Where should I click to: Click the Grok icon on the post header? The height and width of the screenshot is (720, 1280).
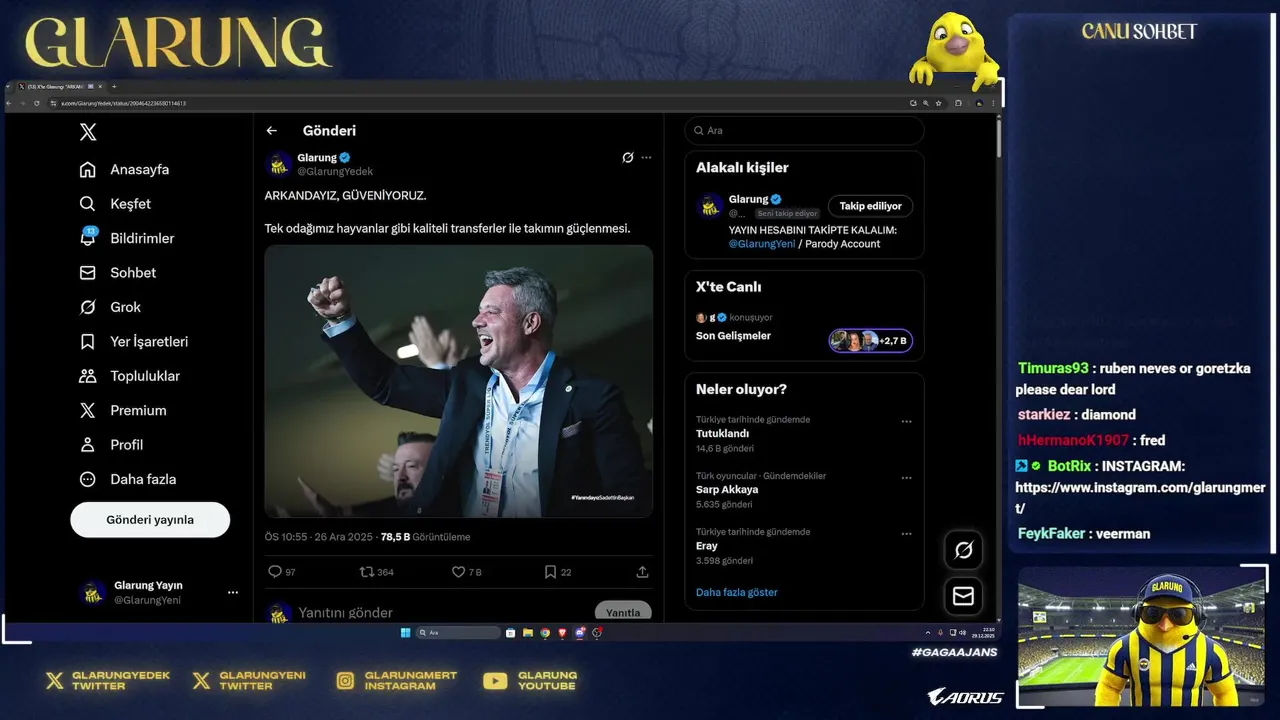pos(628,157)
